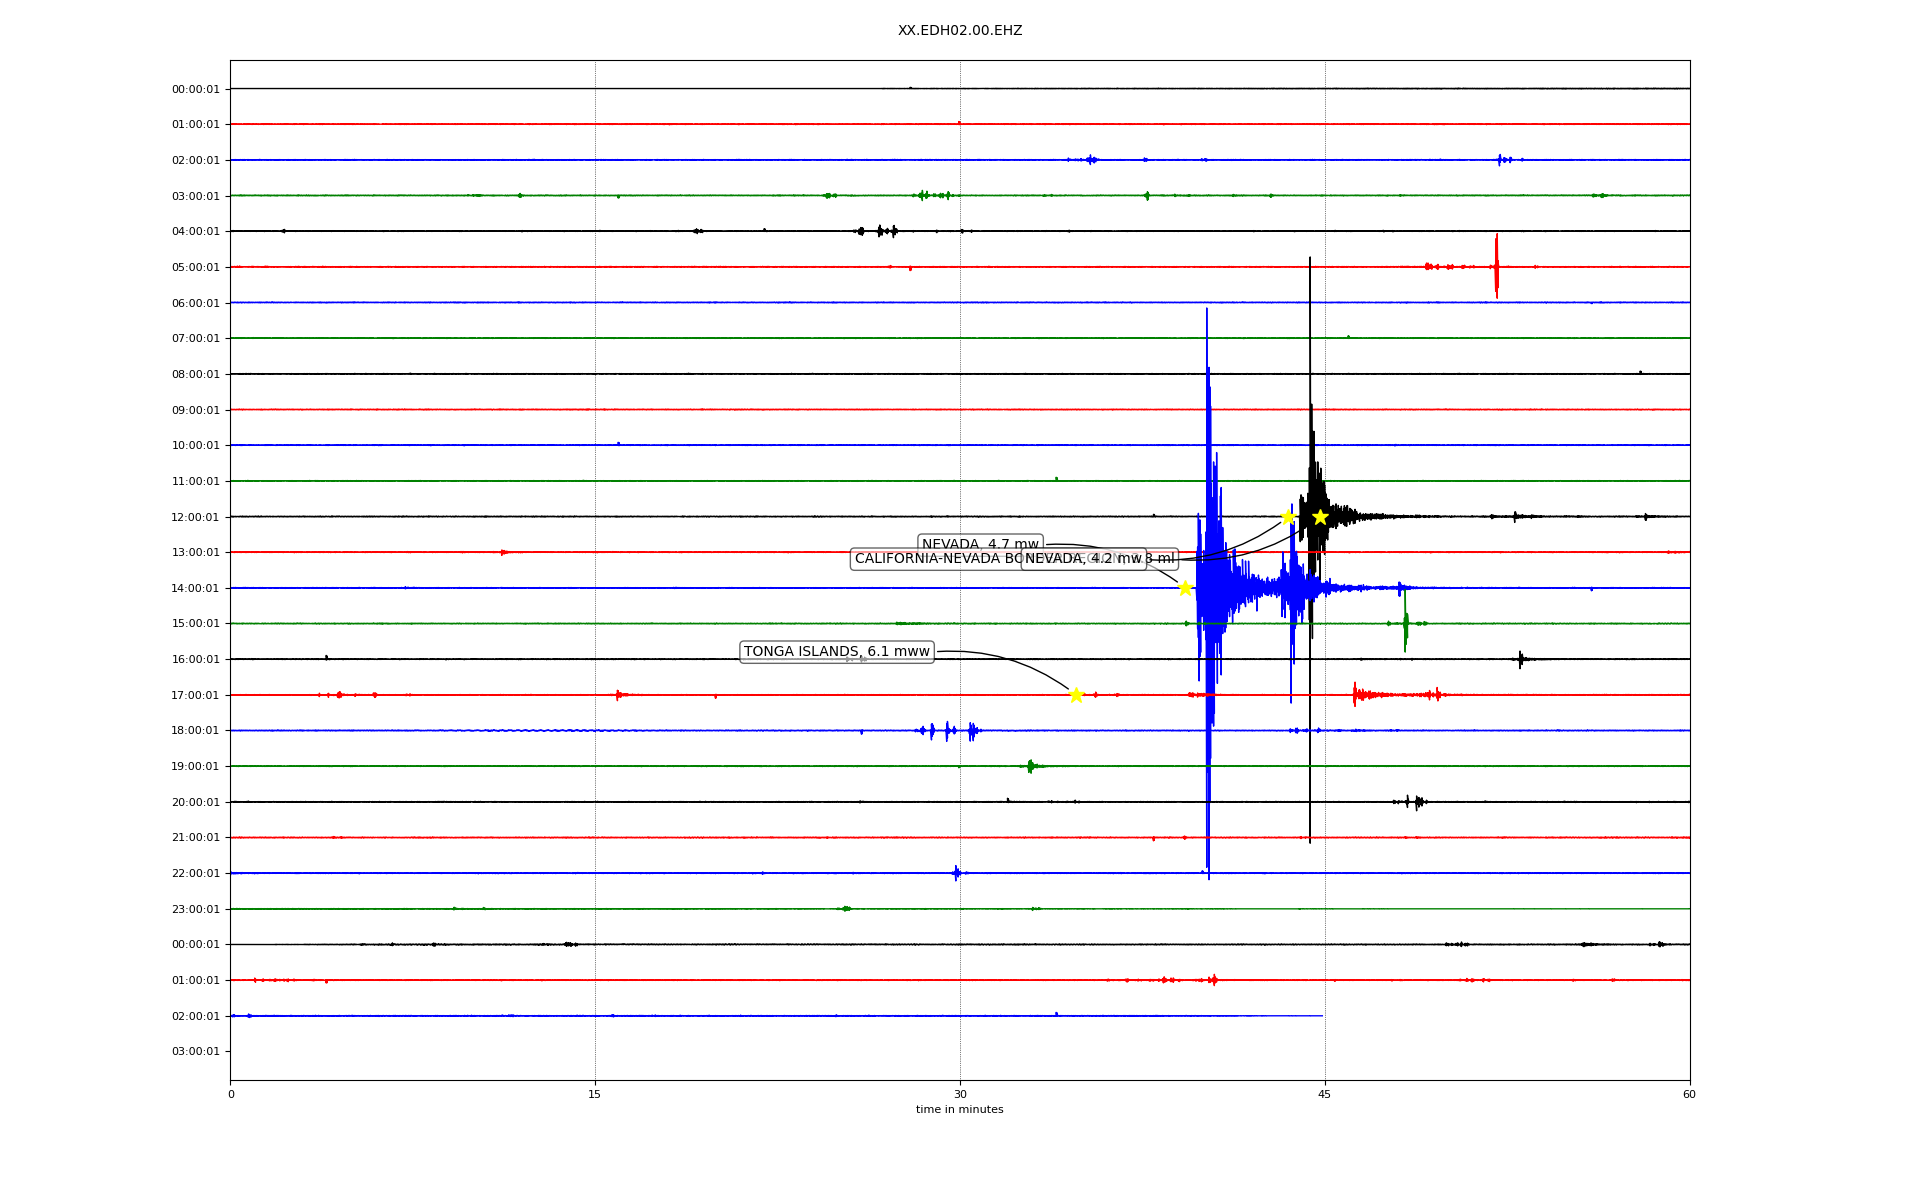Click the 17:00:01 row time label
1920x1200 pixels.
(195, 695)
